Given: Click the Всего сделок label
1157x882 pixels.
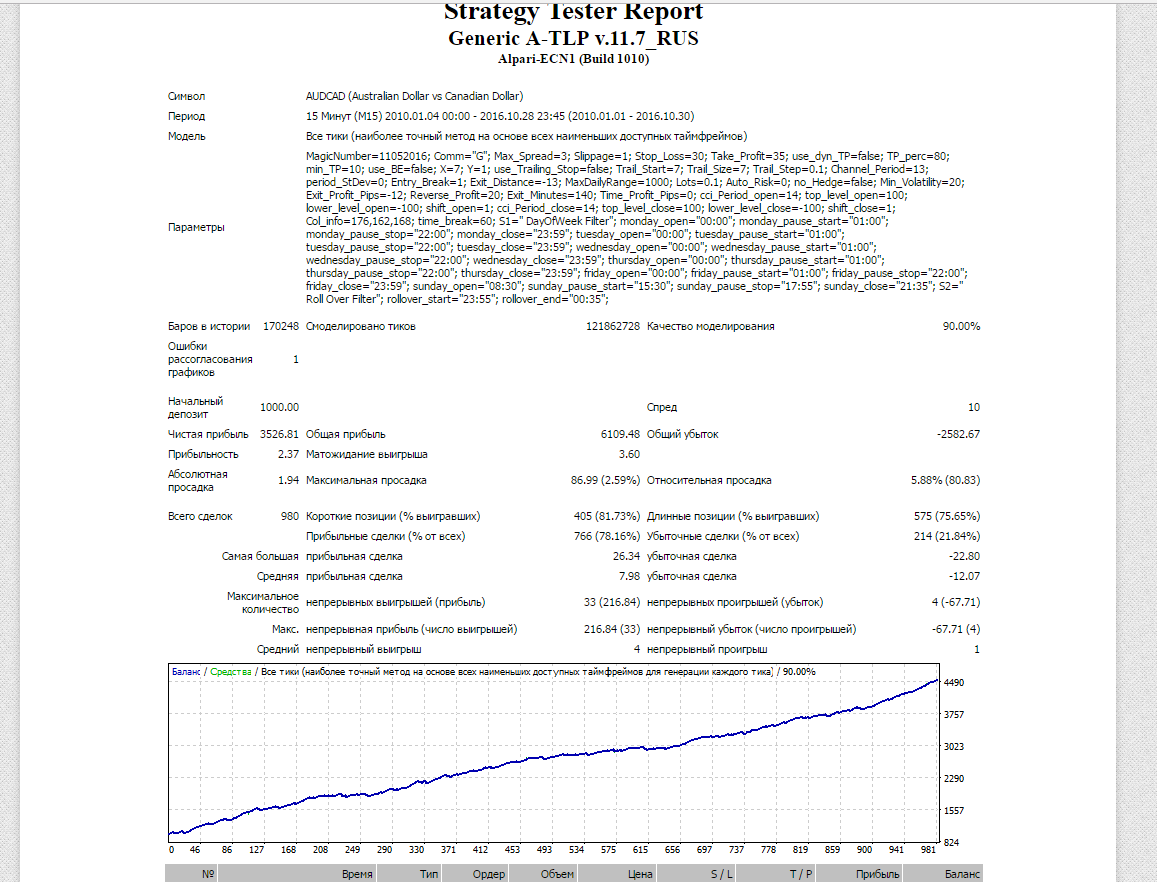Looking at the screenshot, I should coord(200,517).
